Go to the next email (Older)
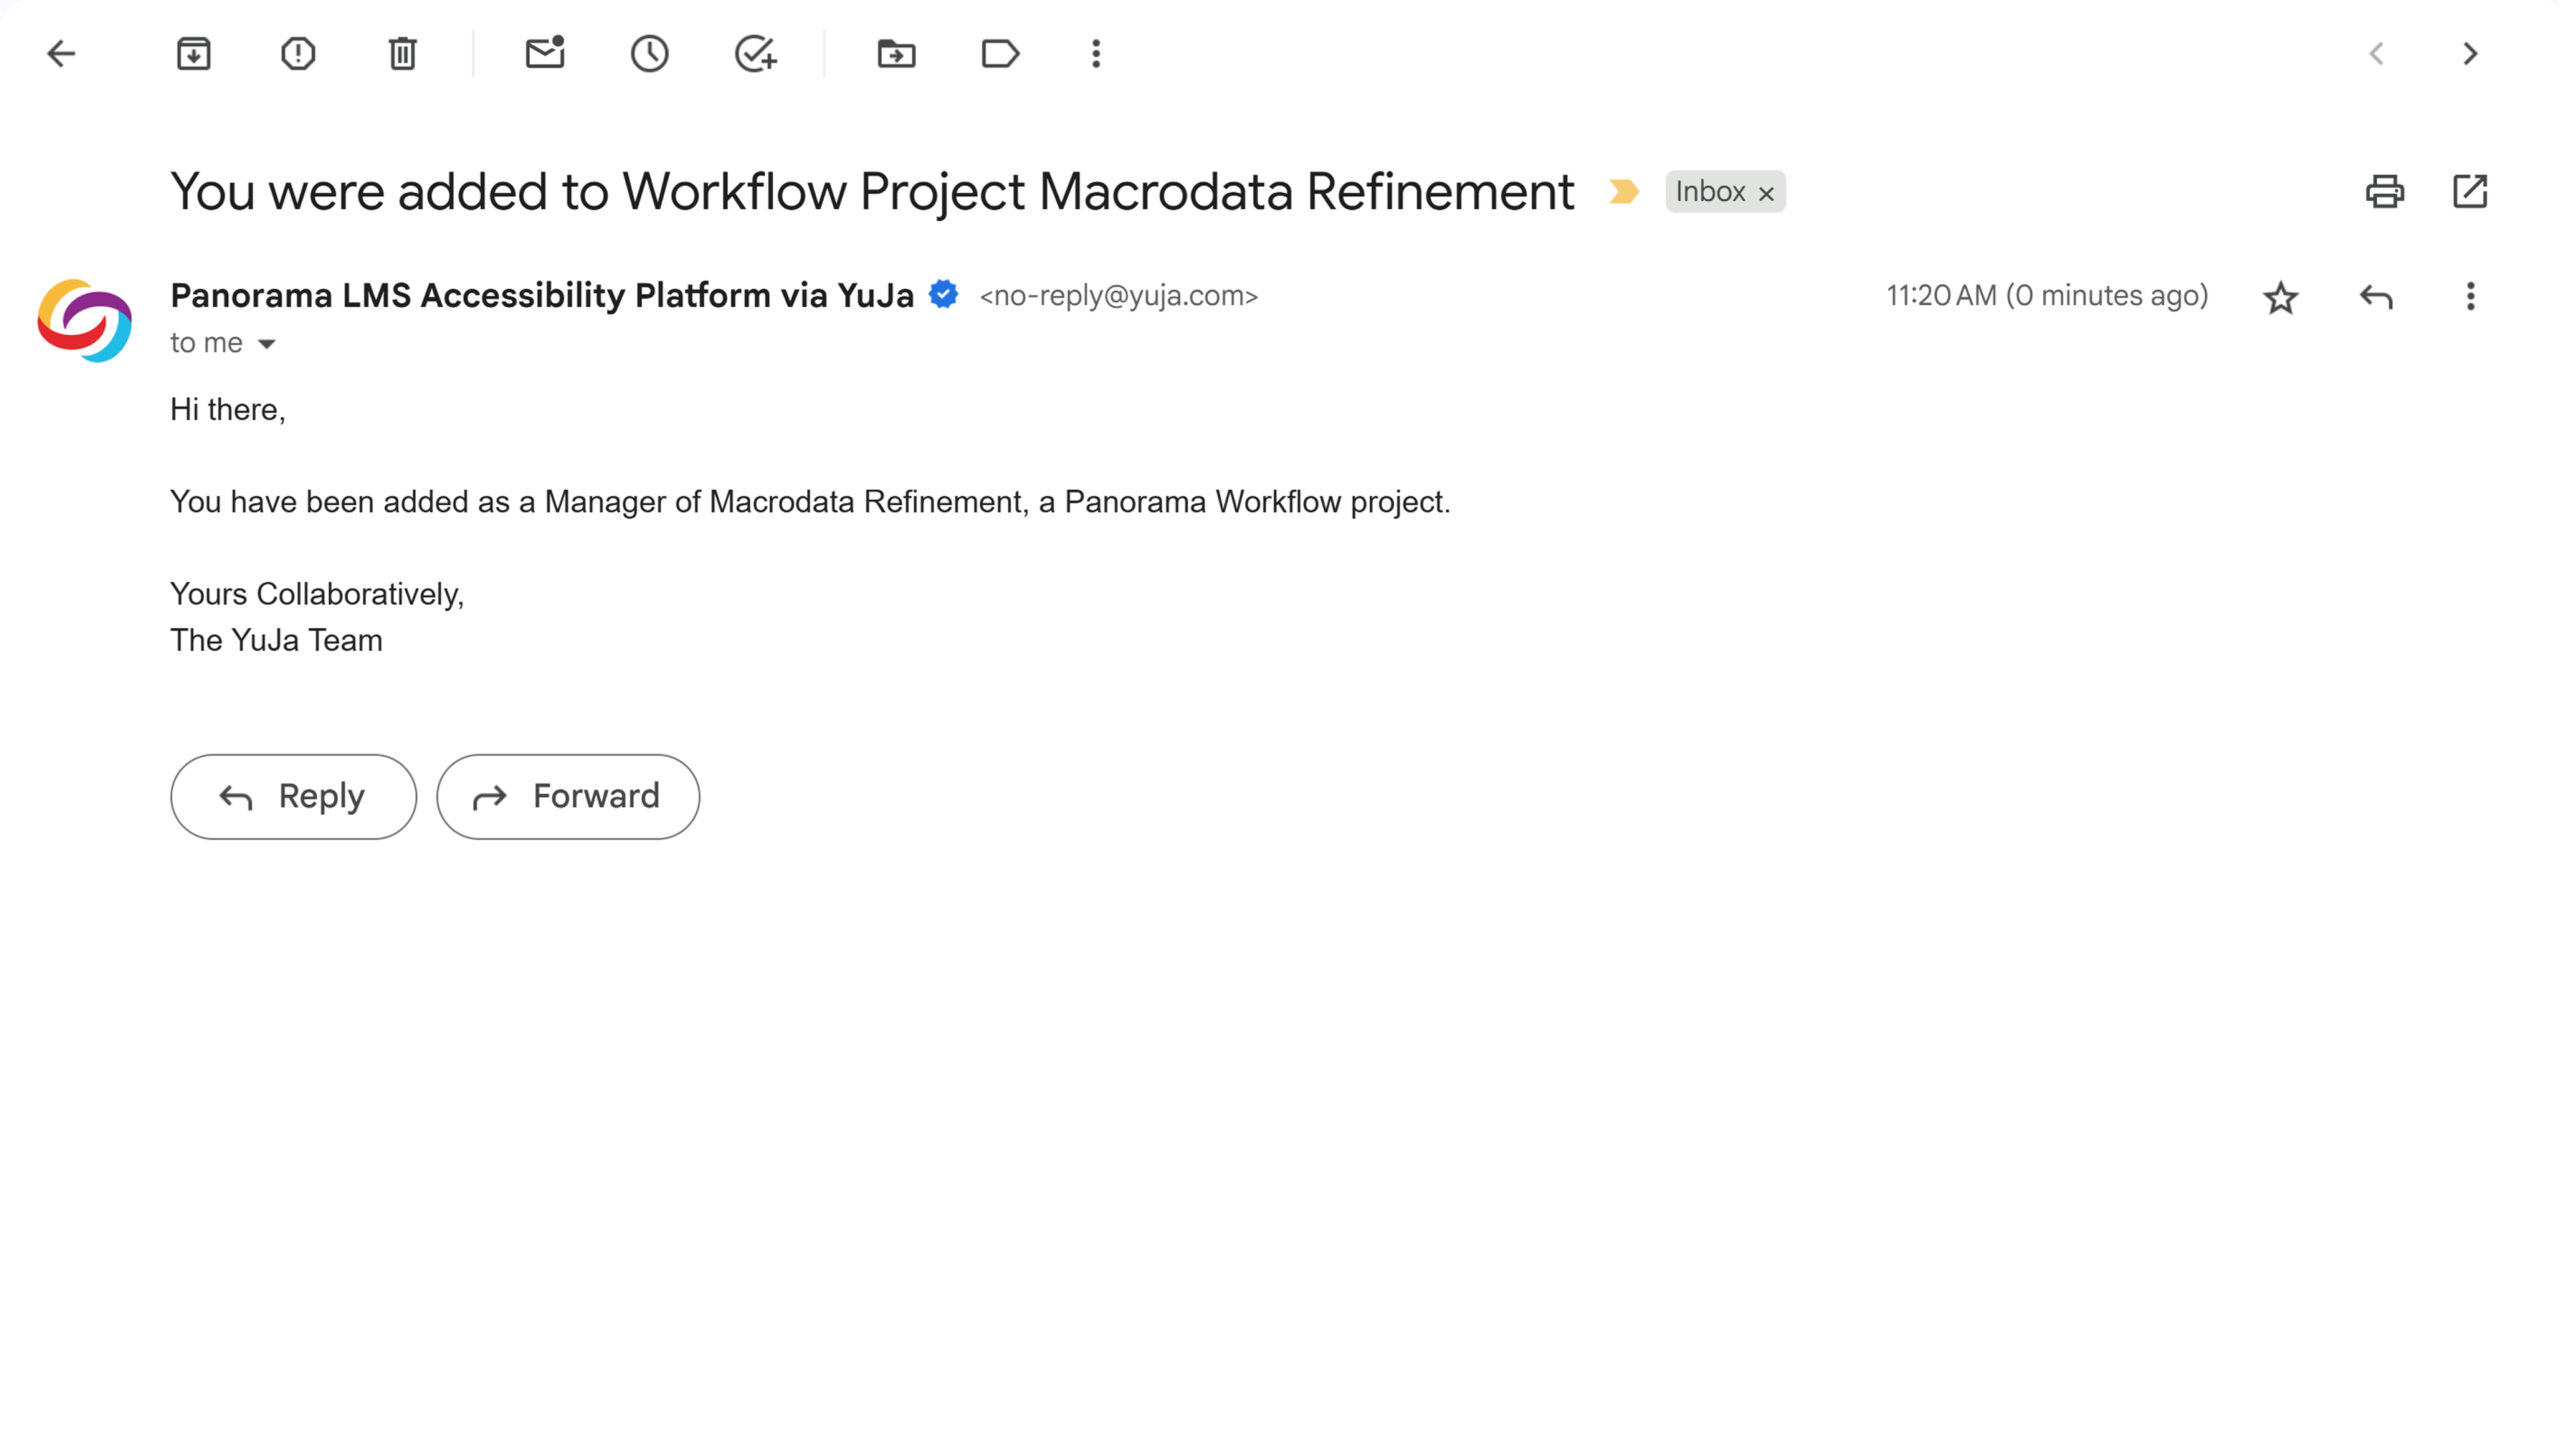 tap(2470, 54)
